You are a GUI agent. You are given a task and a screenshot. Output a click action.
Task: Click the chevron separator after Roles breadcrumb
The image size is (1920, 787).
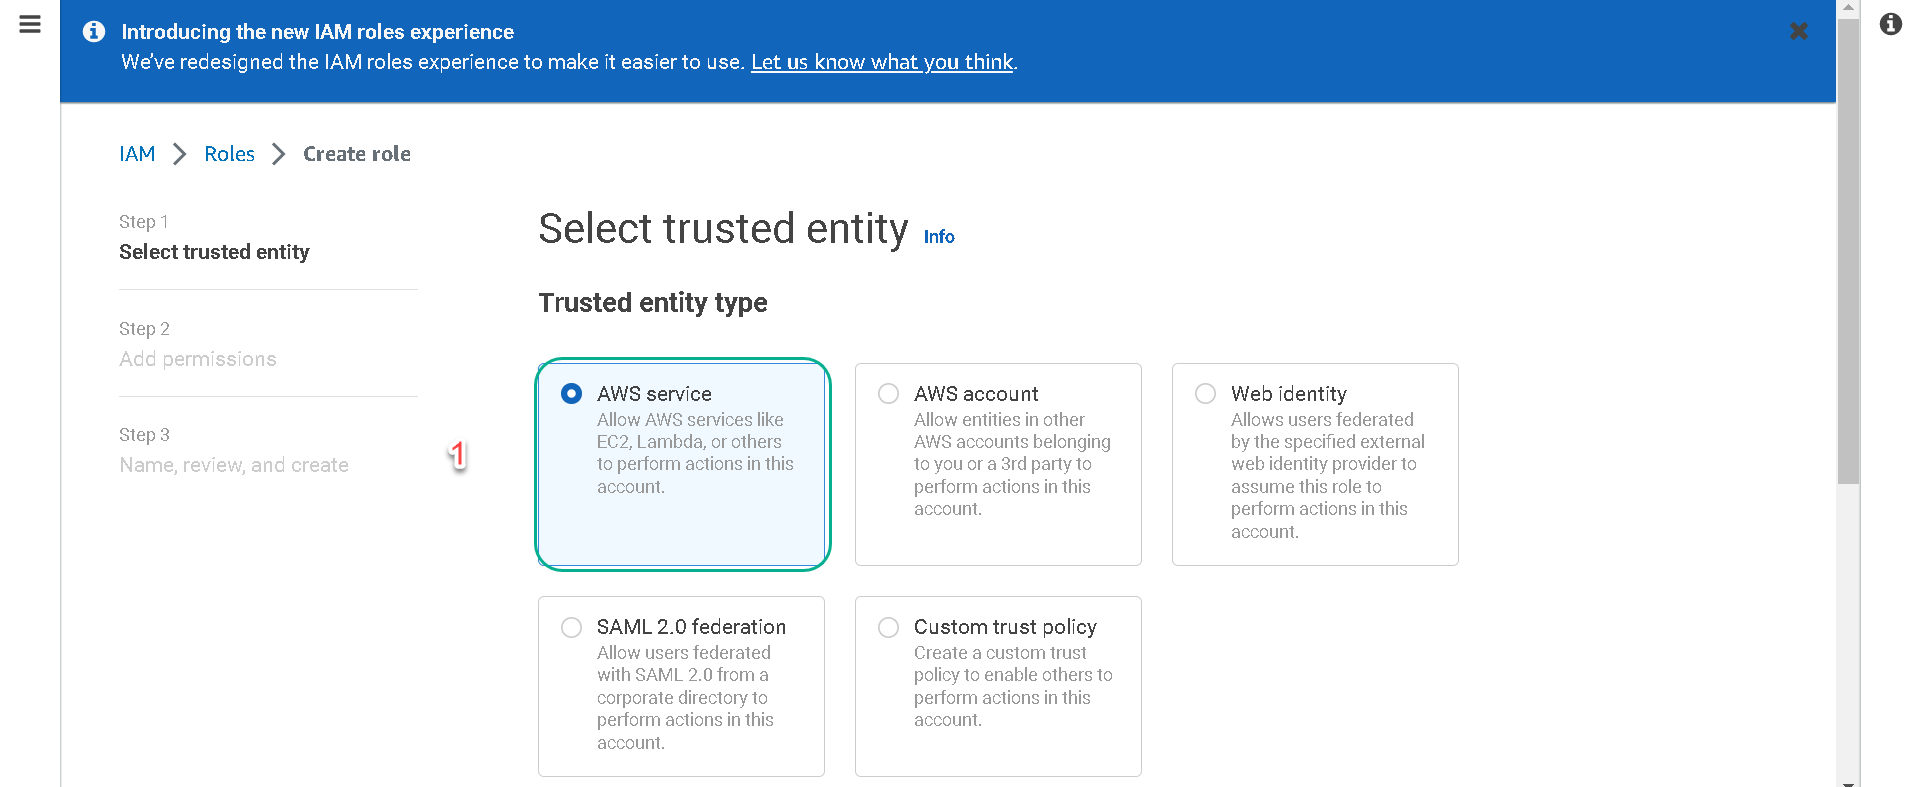[279, 154]
